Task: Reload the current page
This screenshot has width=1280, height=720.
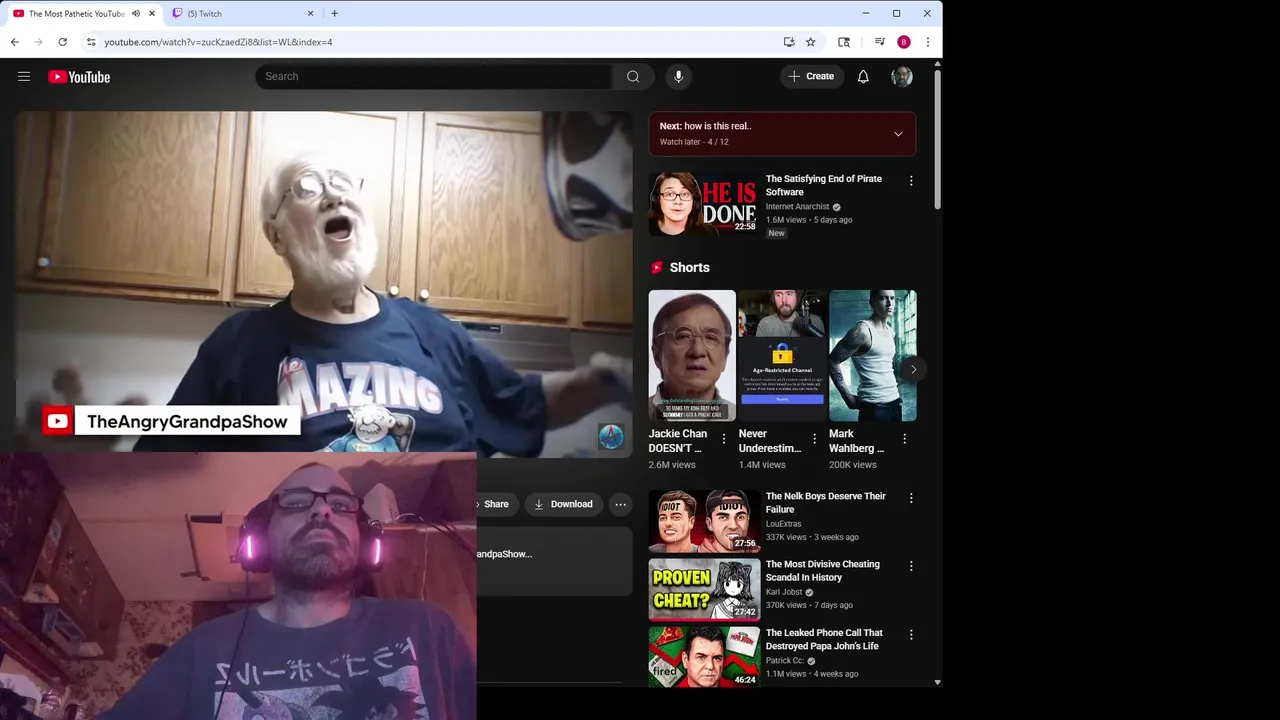Action: (62, 42)
